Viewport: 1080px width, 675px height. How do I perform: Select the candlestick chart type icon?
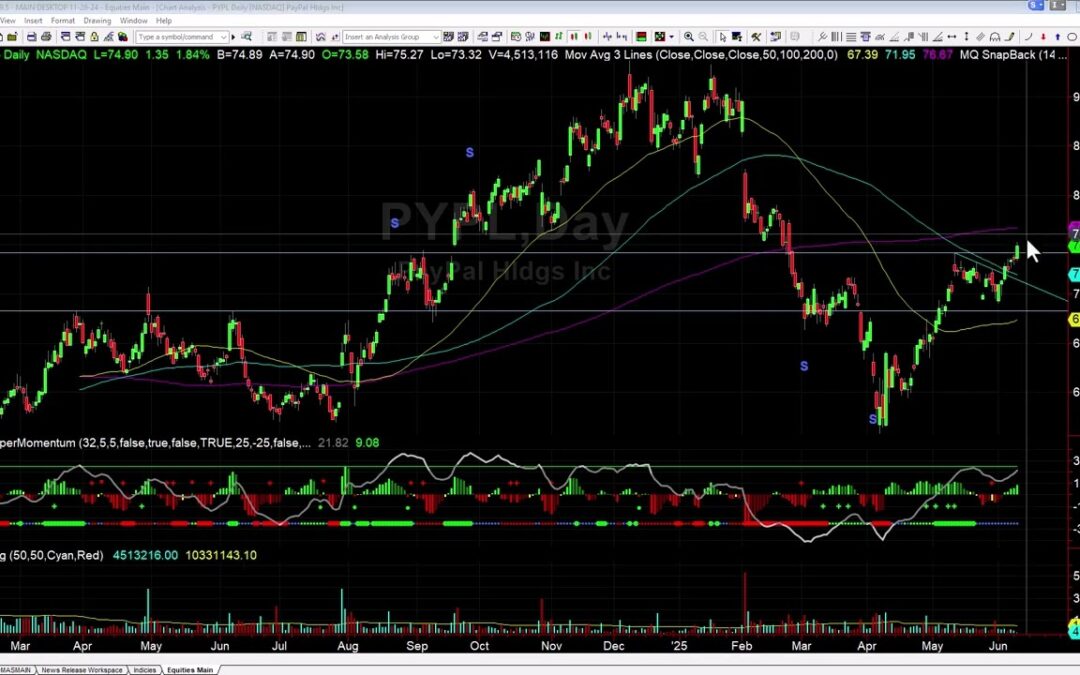pyautogui.click(x=574, y=37)
